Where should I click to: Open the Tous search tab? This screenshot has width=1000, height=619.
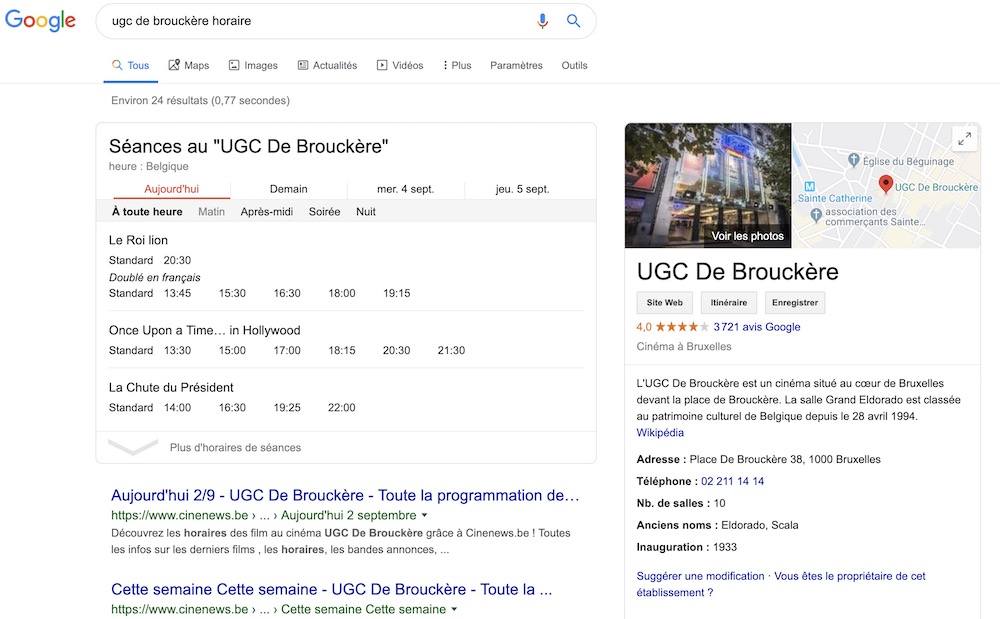click(x=131, y=65)
